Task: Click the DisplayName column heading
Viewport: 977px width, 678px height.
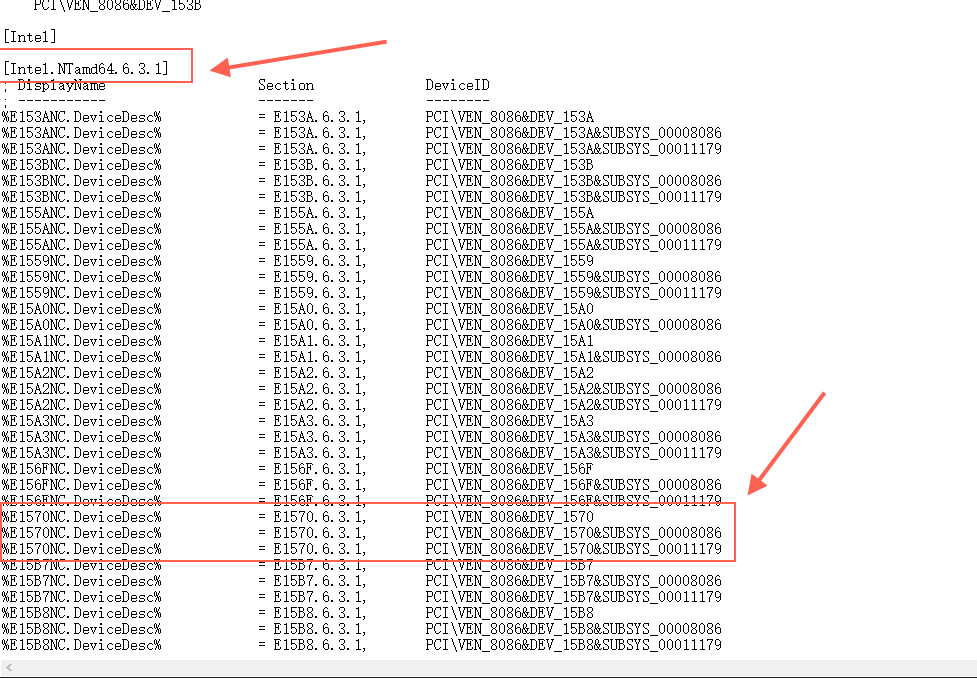Action: click(x=61, y=85)
